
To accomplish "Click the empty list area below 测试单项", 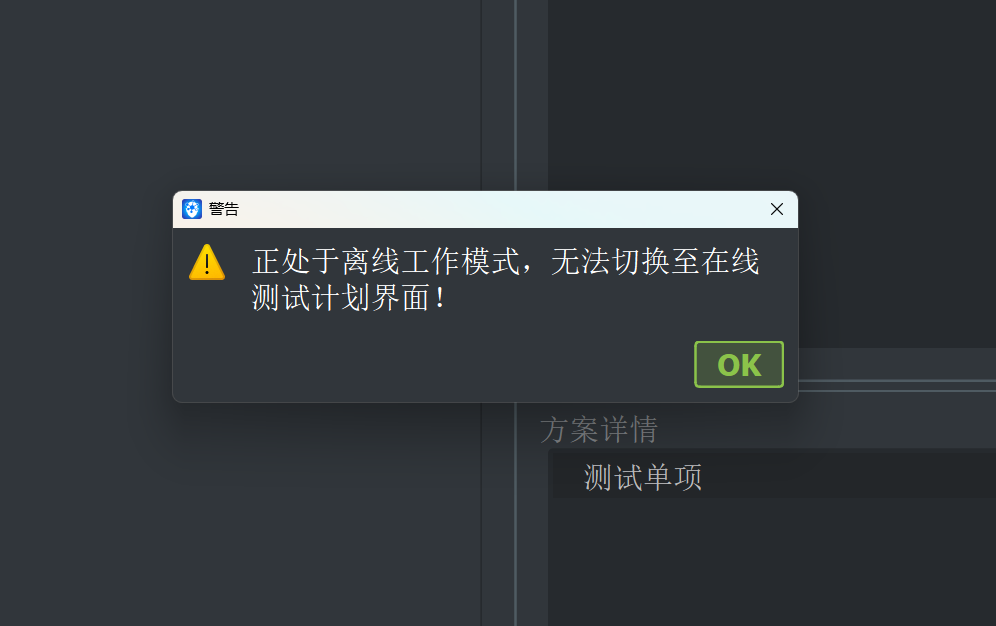I will (772, 559).
